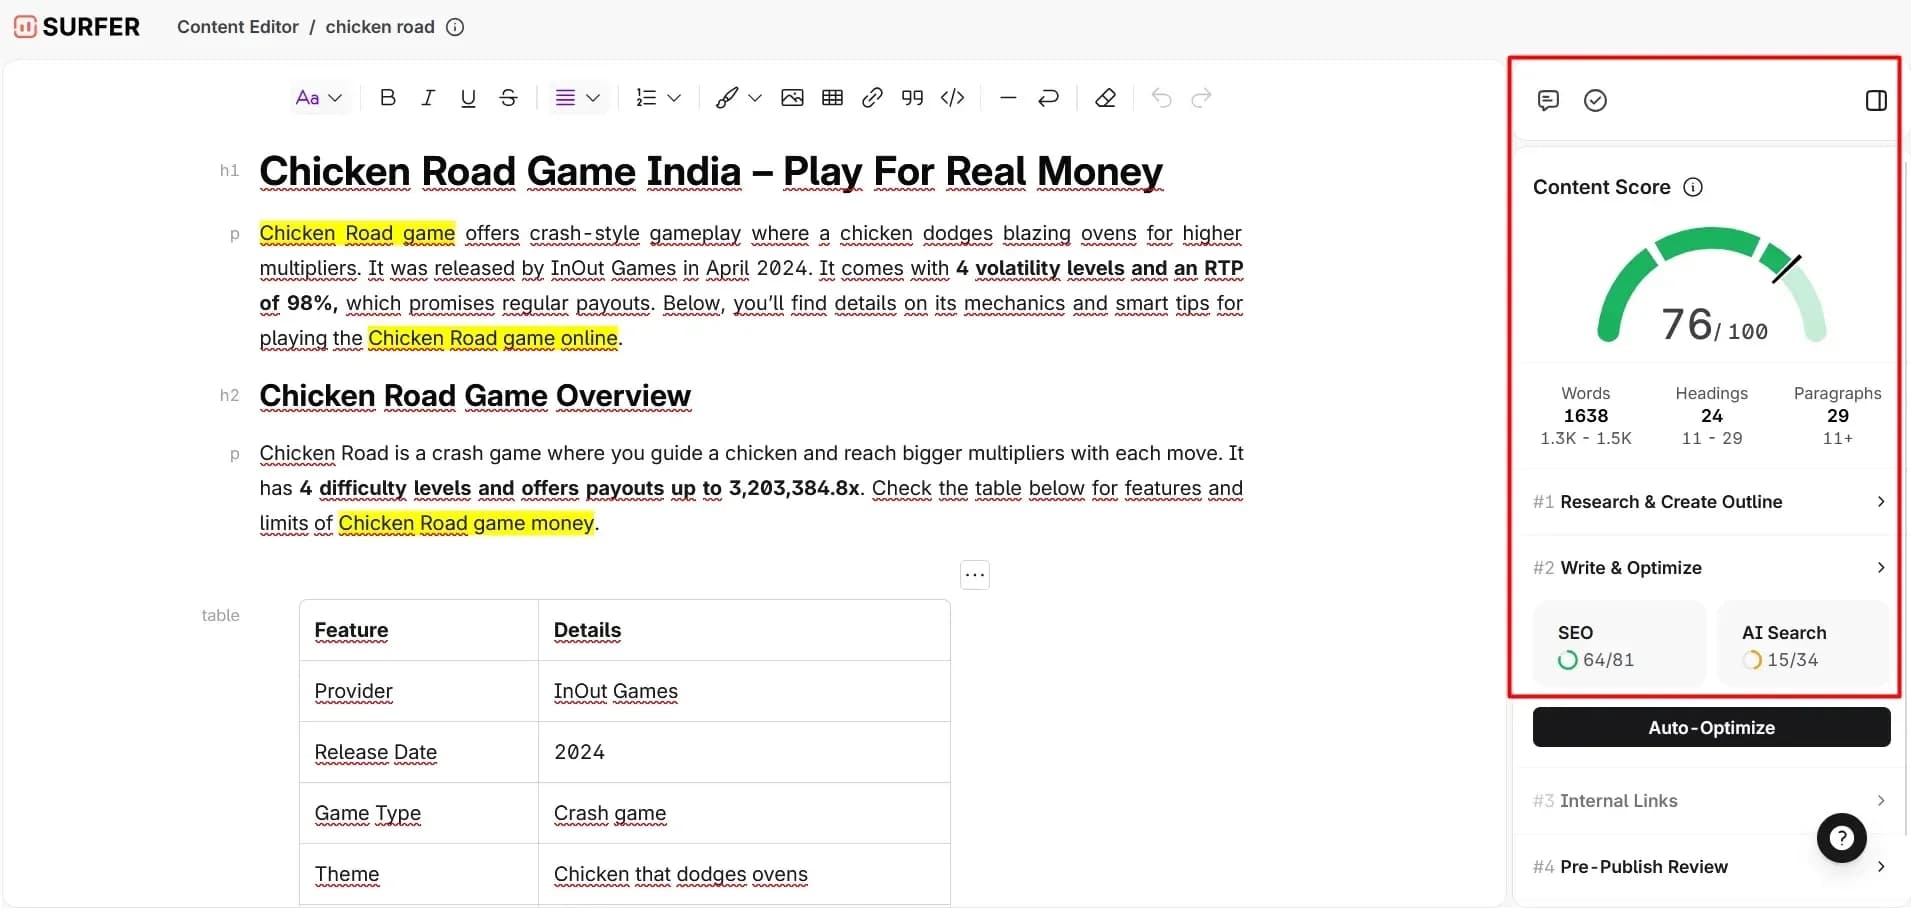Viewport: 1911px width, 912px height.
Task: Open the SEO 64/81 score card
Action: coord(1620,646)
